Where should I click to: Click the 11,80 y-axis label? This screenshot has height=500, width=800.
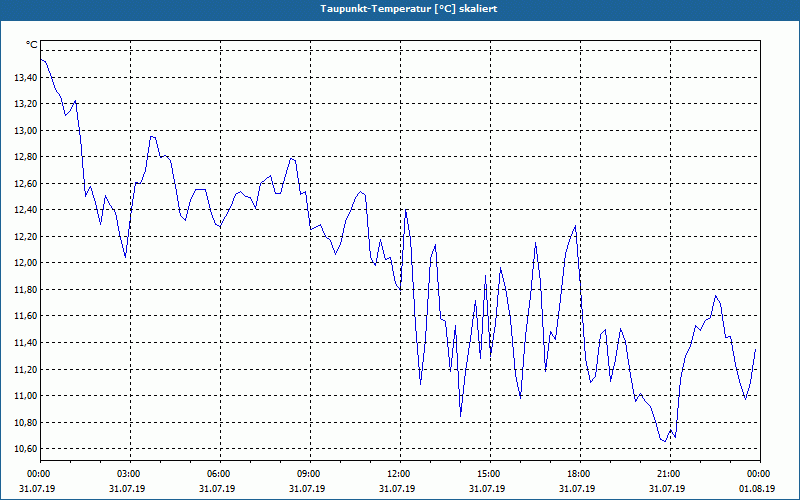[x=26, y=290]
